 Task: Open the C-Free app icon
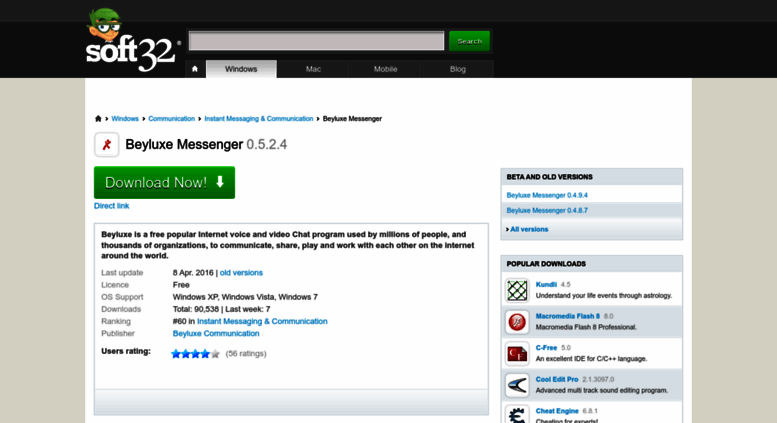[517, 354]
